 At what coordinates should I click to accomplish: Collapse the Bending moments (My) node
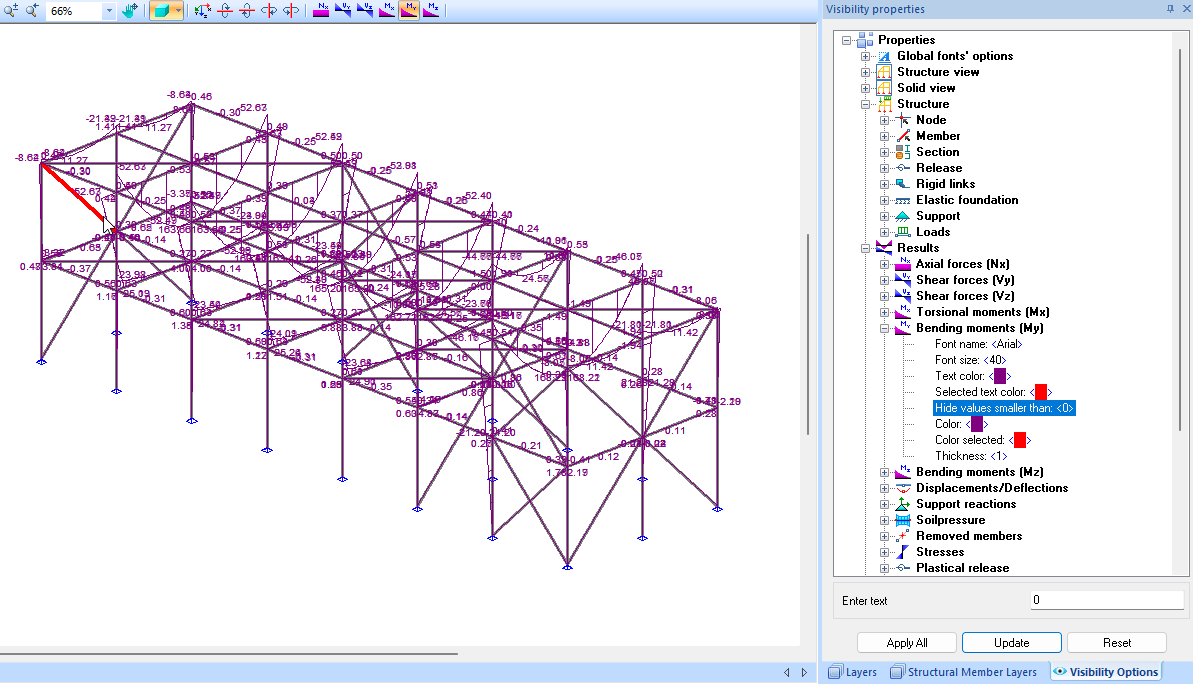(884, 328)
